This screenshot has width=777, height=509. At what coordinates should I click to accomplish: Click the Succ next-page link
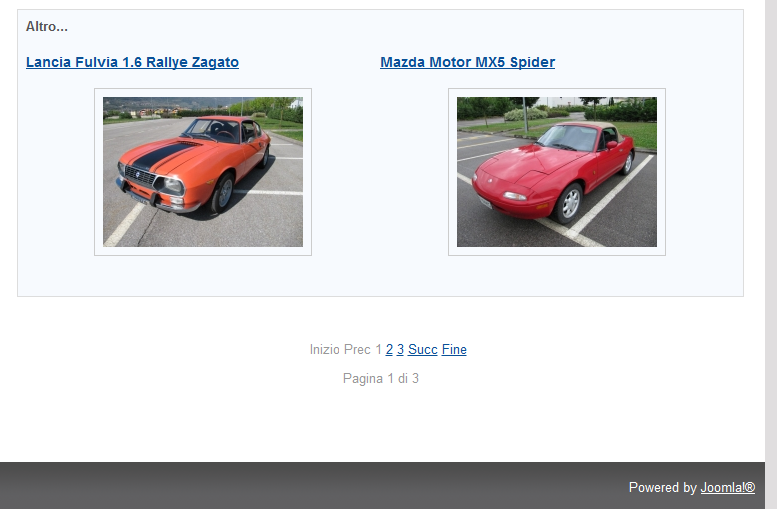(423, 349)
